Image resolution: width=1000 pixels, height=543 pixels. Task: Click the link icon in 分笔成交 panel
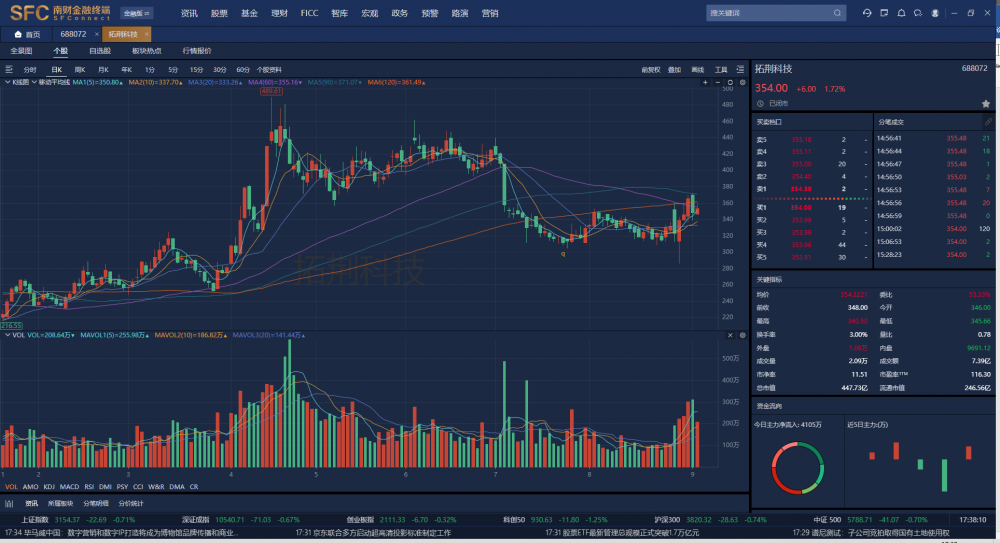coord(988,121)
